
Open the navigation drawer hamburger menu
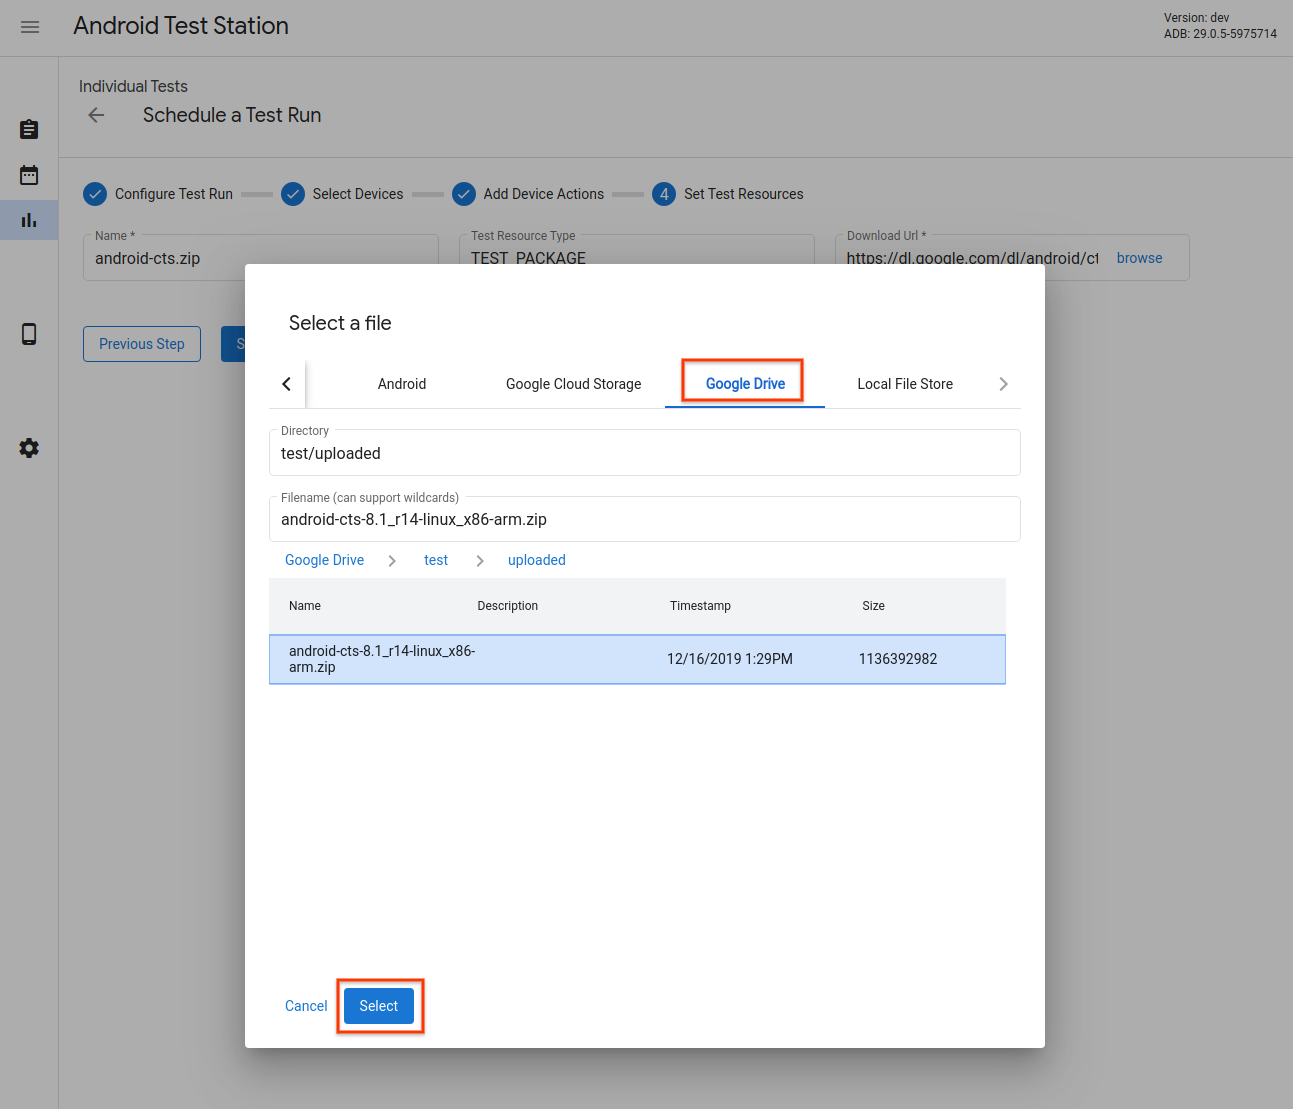coord(30,27)
